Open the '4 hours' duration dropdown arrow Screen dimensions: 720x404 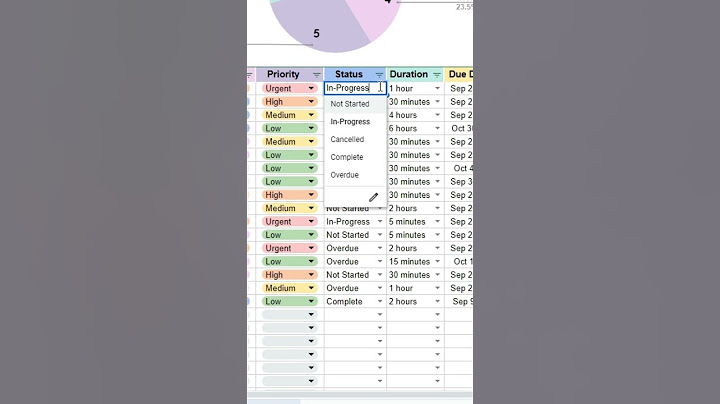tap(437, 115)
